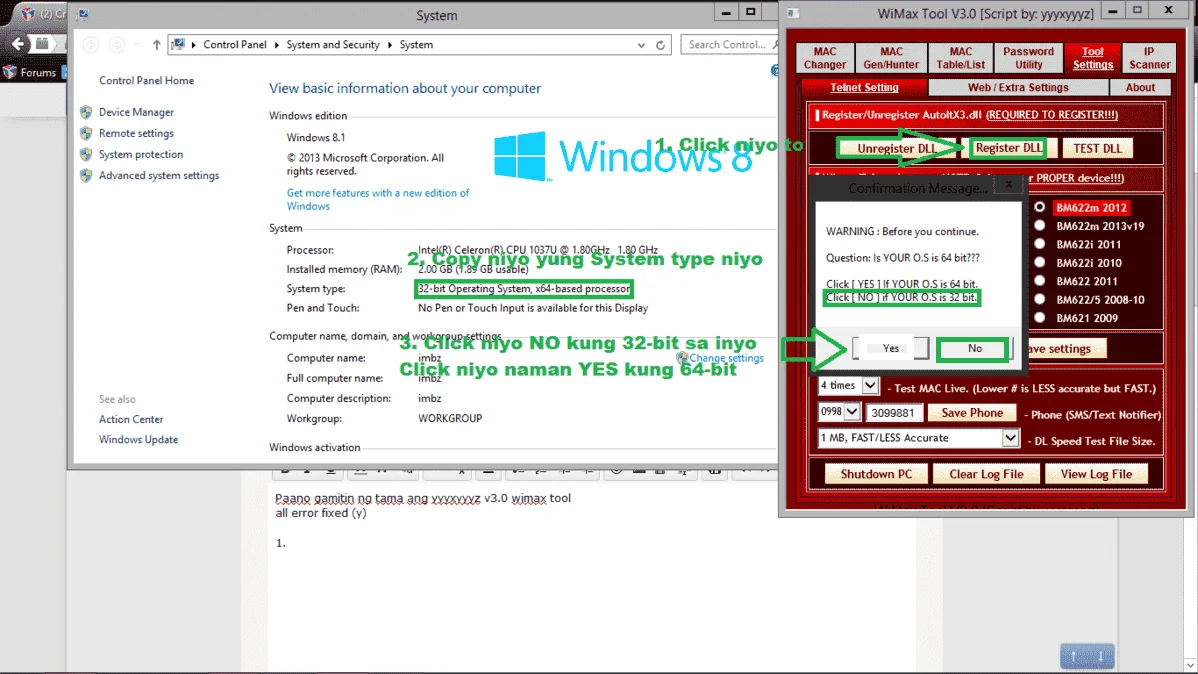Open the 4 times Test MAC dropdown
The image size is (1198, 674).
click(870, 386)
